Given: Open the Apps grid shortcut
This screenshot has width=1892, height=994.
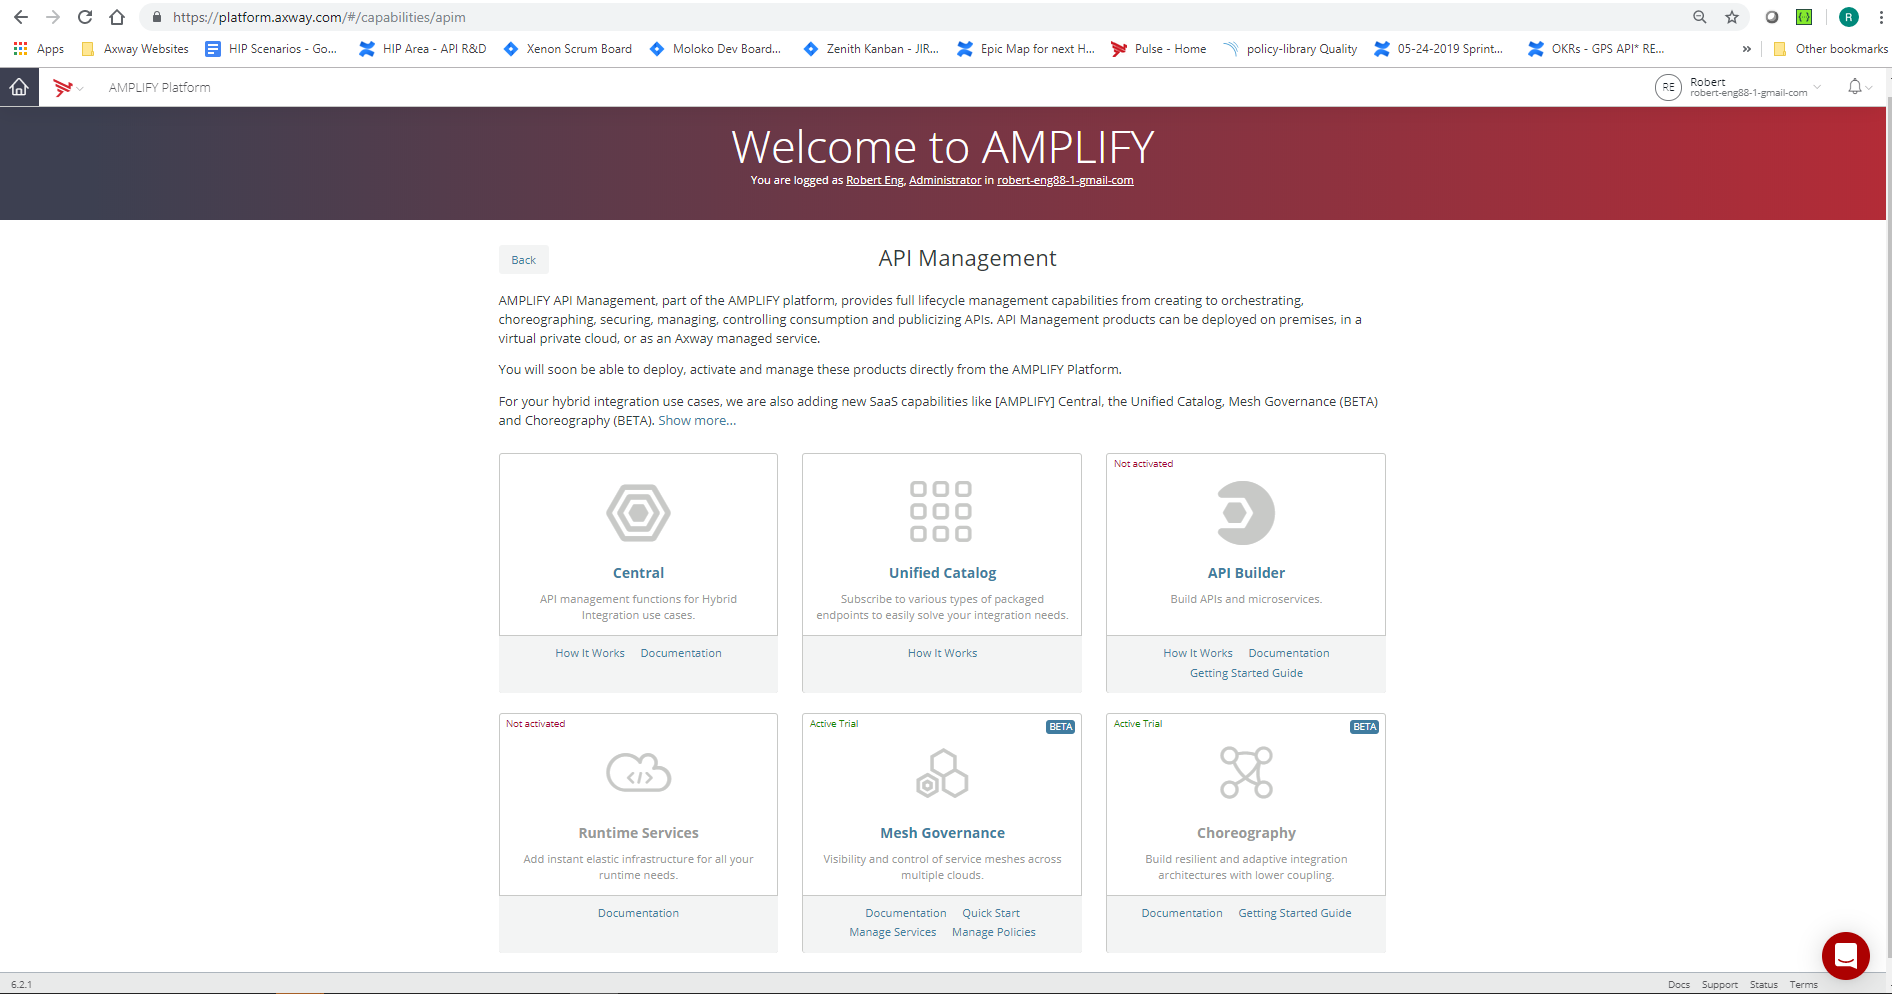Looking at the screenshot, I should tap(38, 49).
